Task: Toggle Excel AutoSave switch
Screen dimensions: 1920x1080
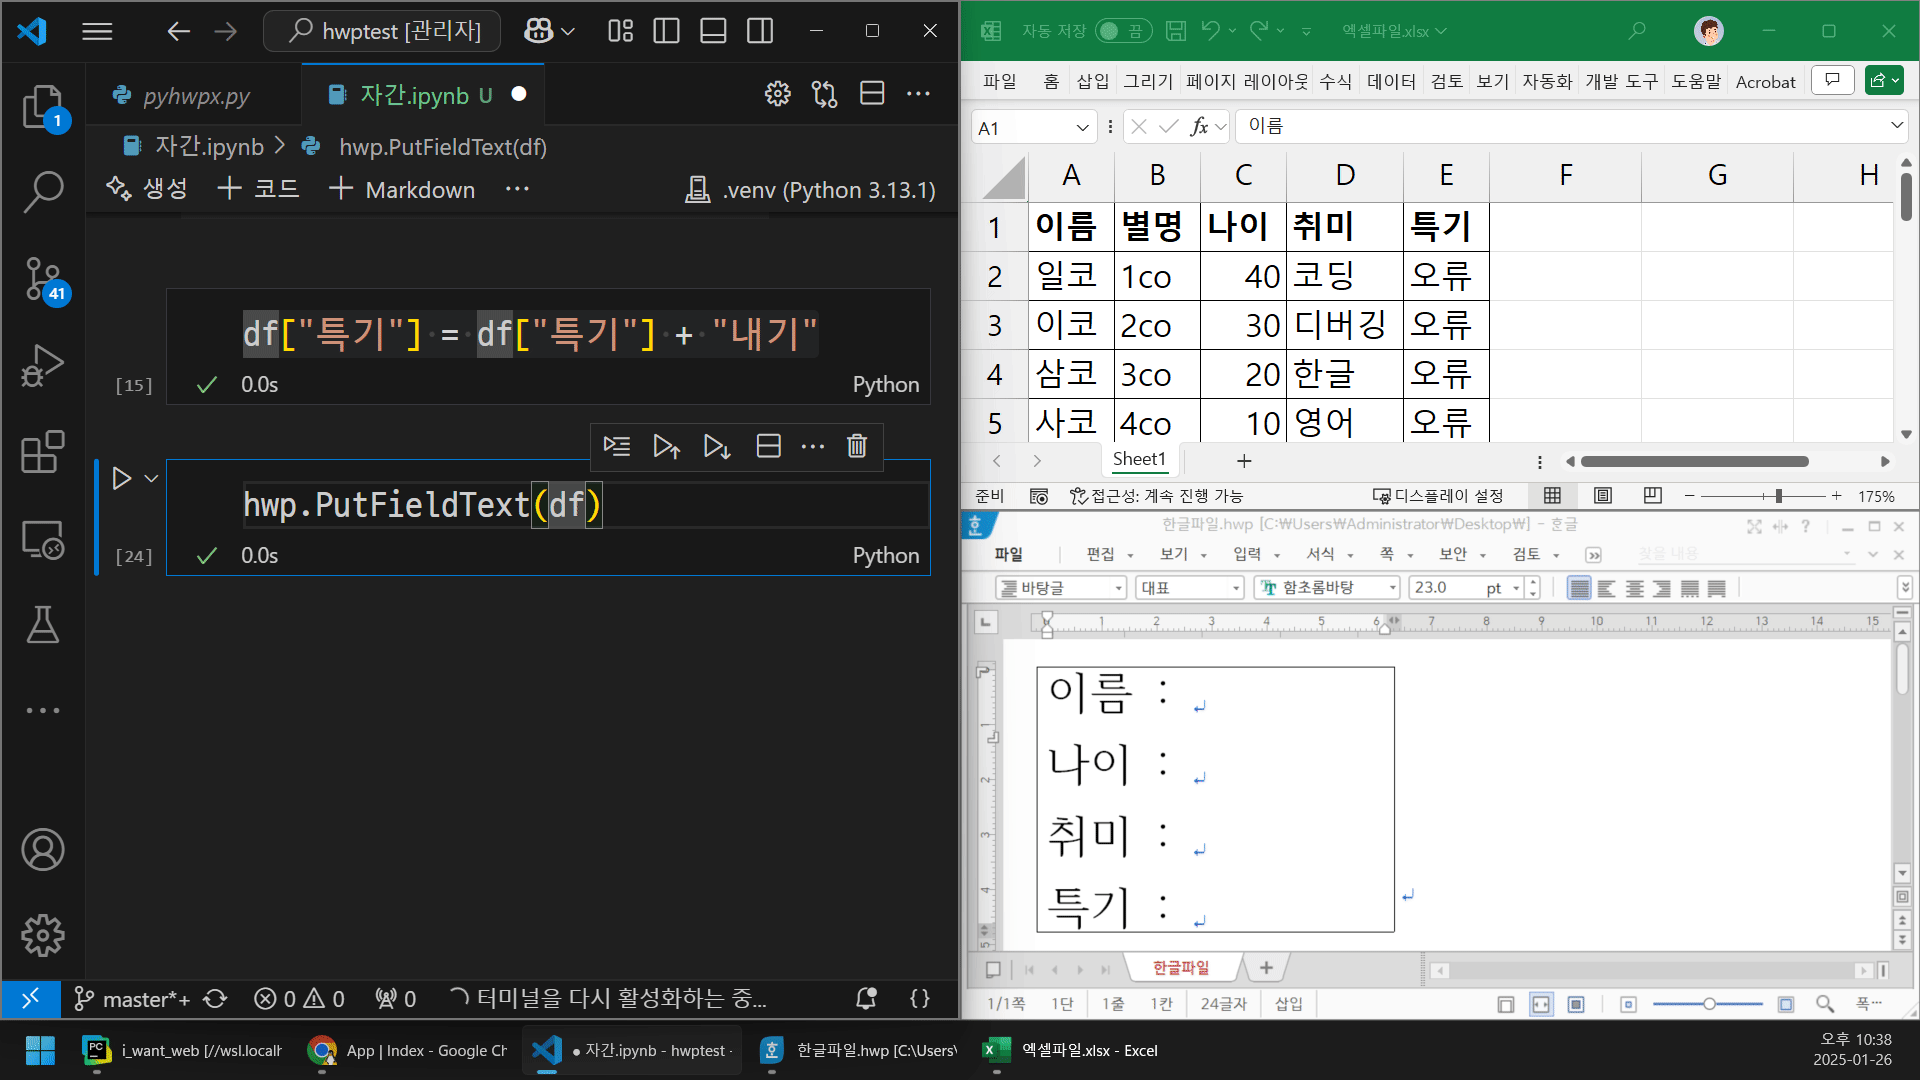Action: (x=1123, y=31)
